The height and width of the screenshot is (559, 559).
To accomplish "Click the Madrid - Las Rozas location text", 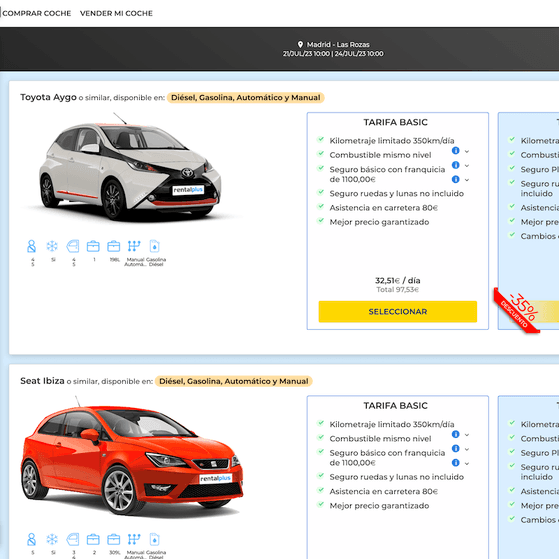I will [338, 45].
